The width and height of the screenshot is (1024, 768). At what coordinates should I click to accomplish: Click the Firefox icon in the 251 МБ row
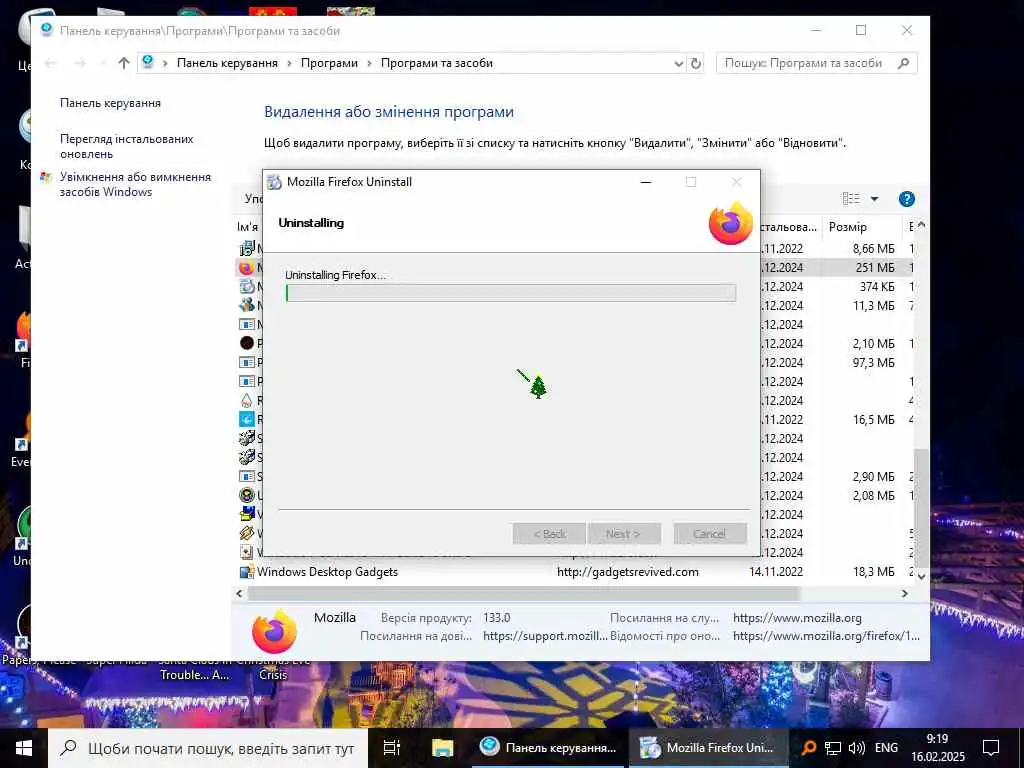[246, 268]
